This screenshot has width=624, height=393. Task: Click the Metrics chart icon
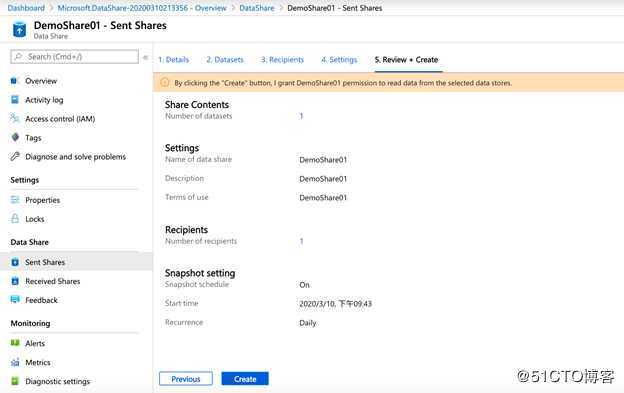coord(15,362)
